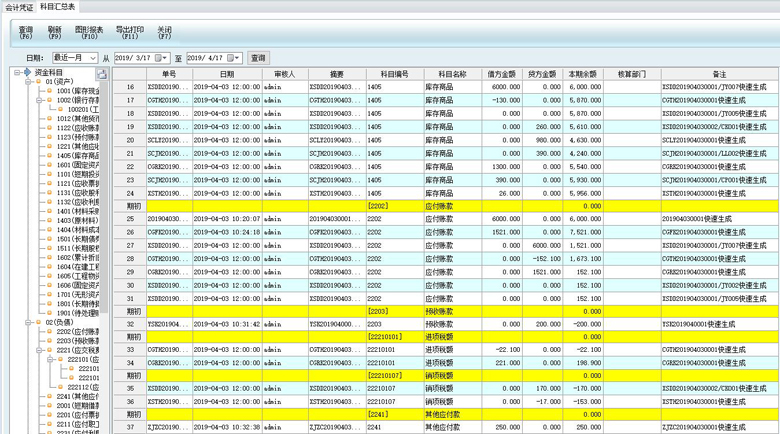The width and height of the screenshot is (780, 434).
Task: Switch to the 会计凭证 tab
Action: pyautogui.click(x=18, y=7)
